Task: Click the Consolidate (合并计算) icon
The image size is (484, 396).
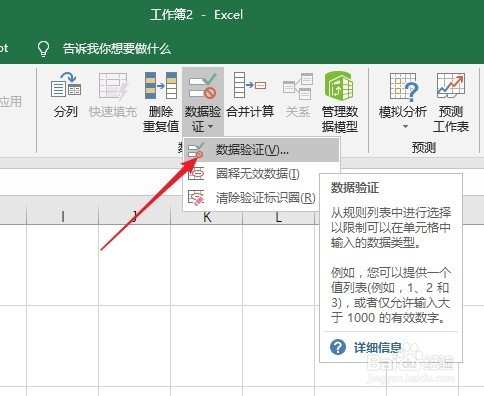Action: [x=250, y=85]
